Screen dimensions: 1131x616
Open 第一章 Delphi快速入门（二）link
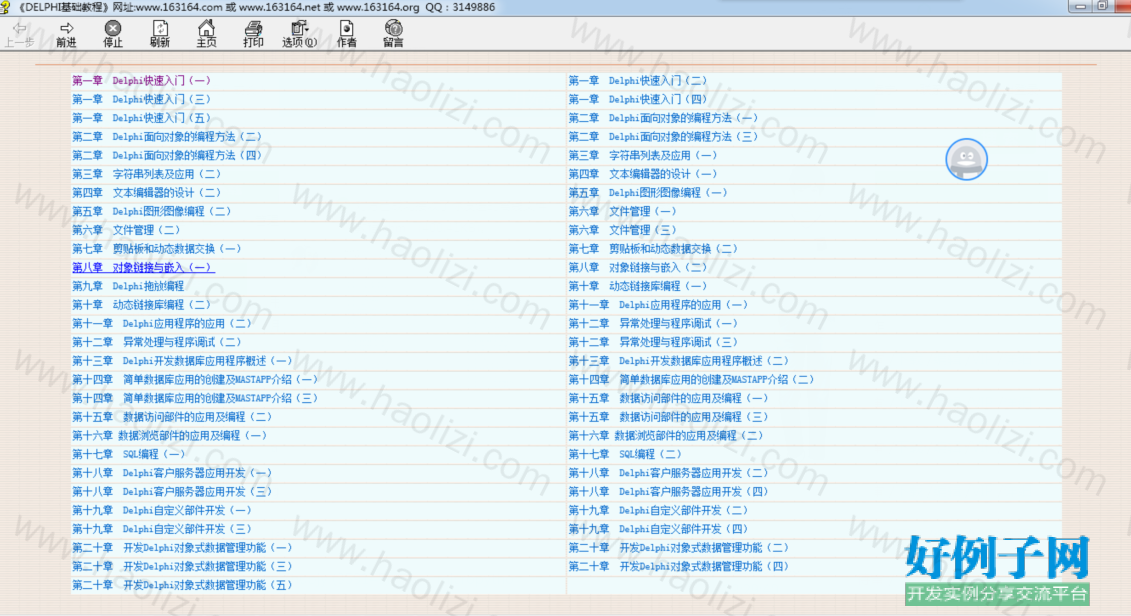[638, 81]
